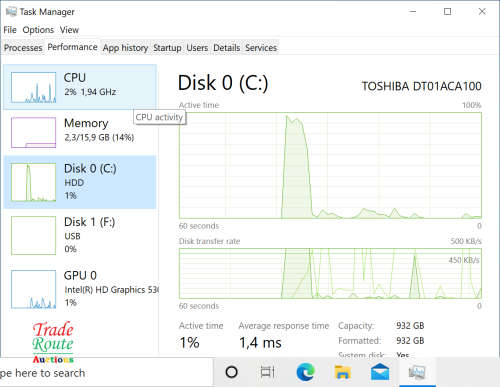The width and height of the screenshot is (500, 387).
Task: Click the Cortana circle icon in taskbar
Action: (232, 372)
